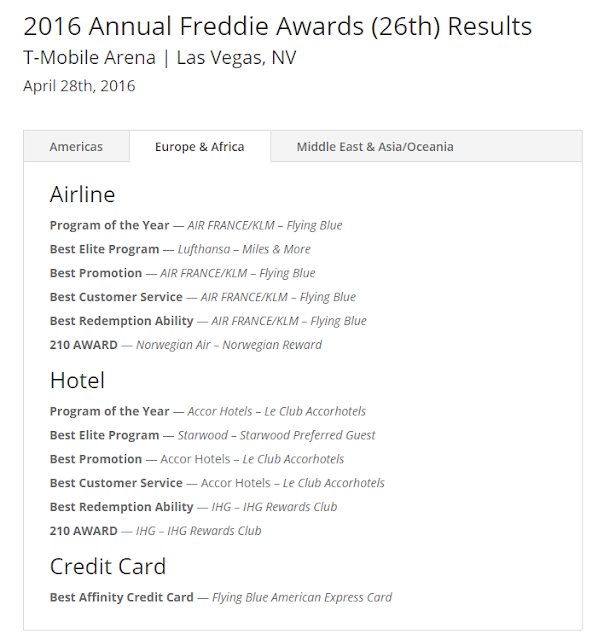
Task: Click the T-Mobile Arena Las Vegas subtitle
Action: [160, 58]
